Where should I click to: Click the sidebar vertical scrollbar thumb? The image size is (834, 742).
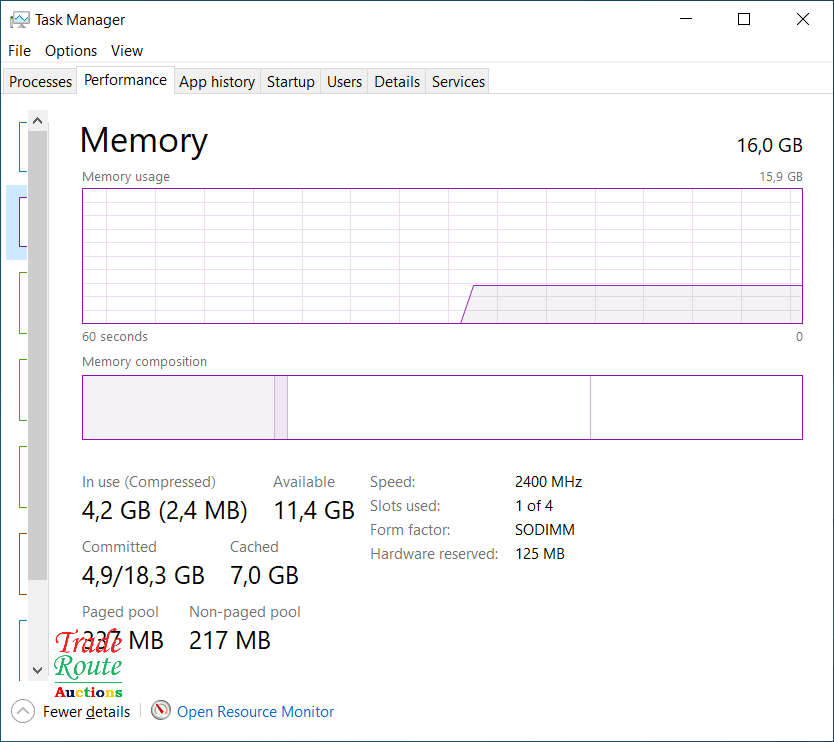38,350
